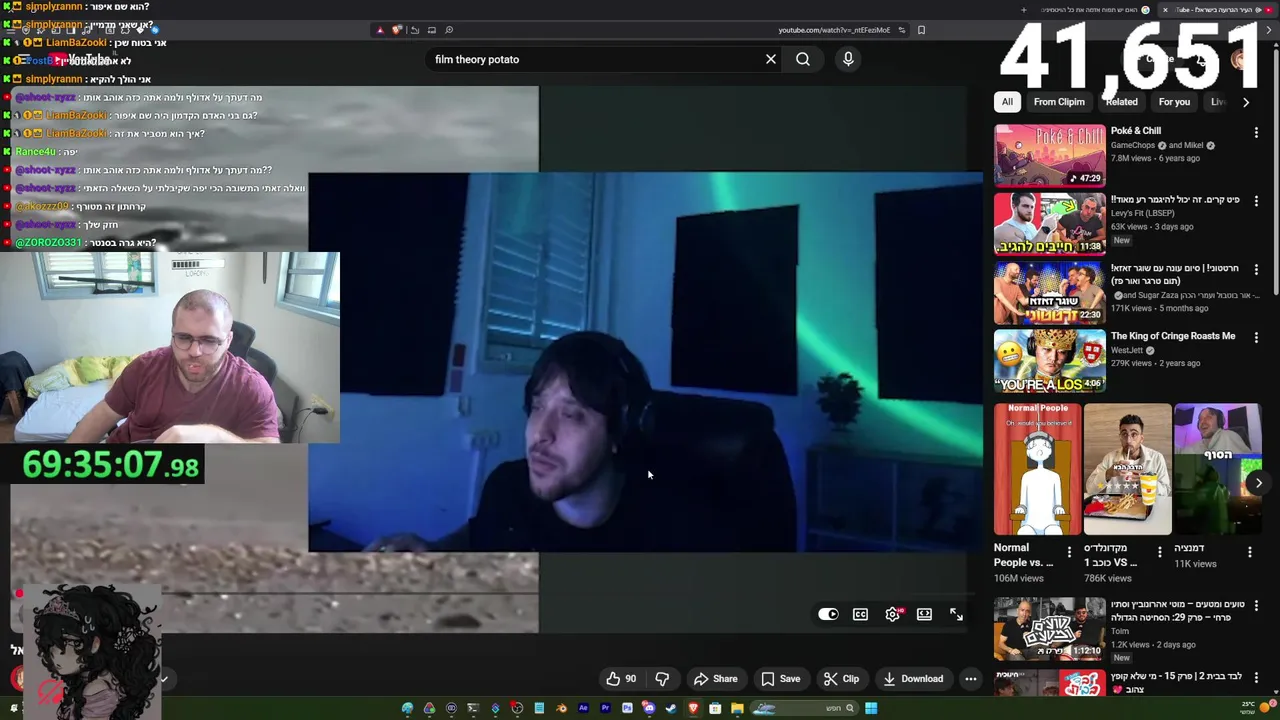
Task: Open menu for the 63K views video
Action: point(1256,201)
